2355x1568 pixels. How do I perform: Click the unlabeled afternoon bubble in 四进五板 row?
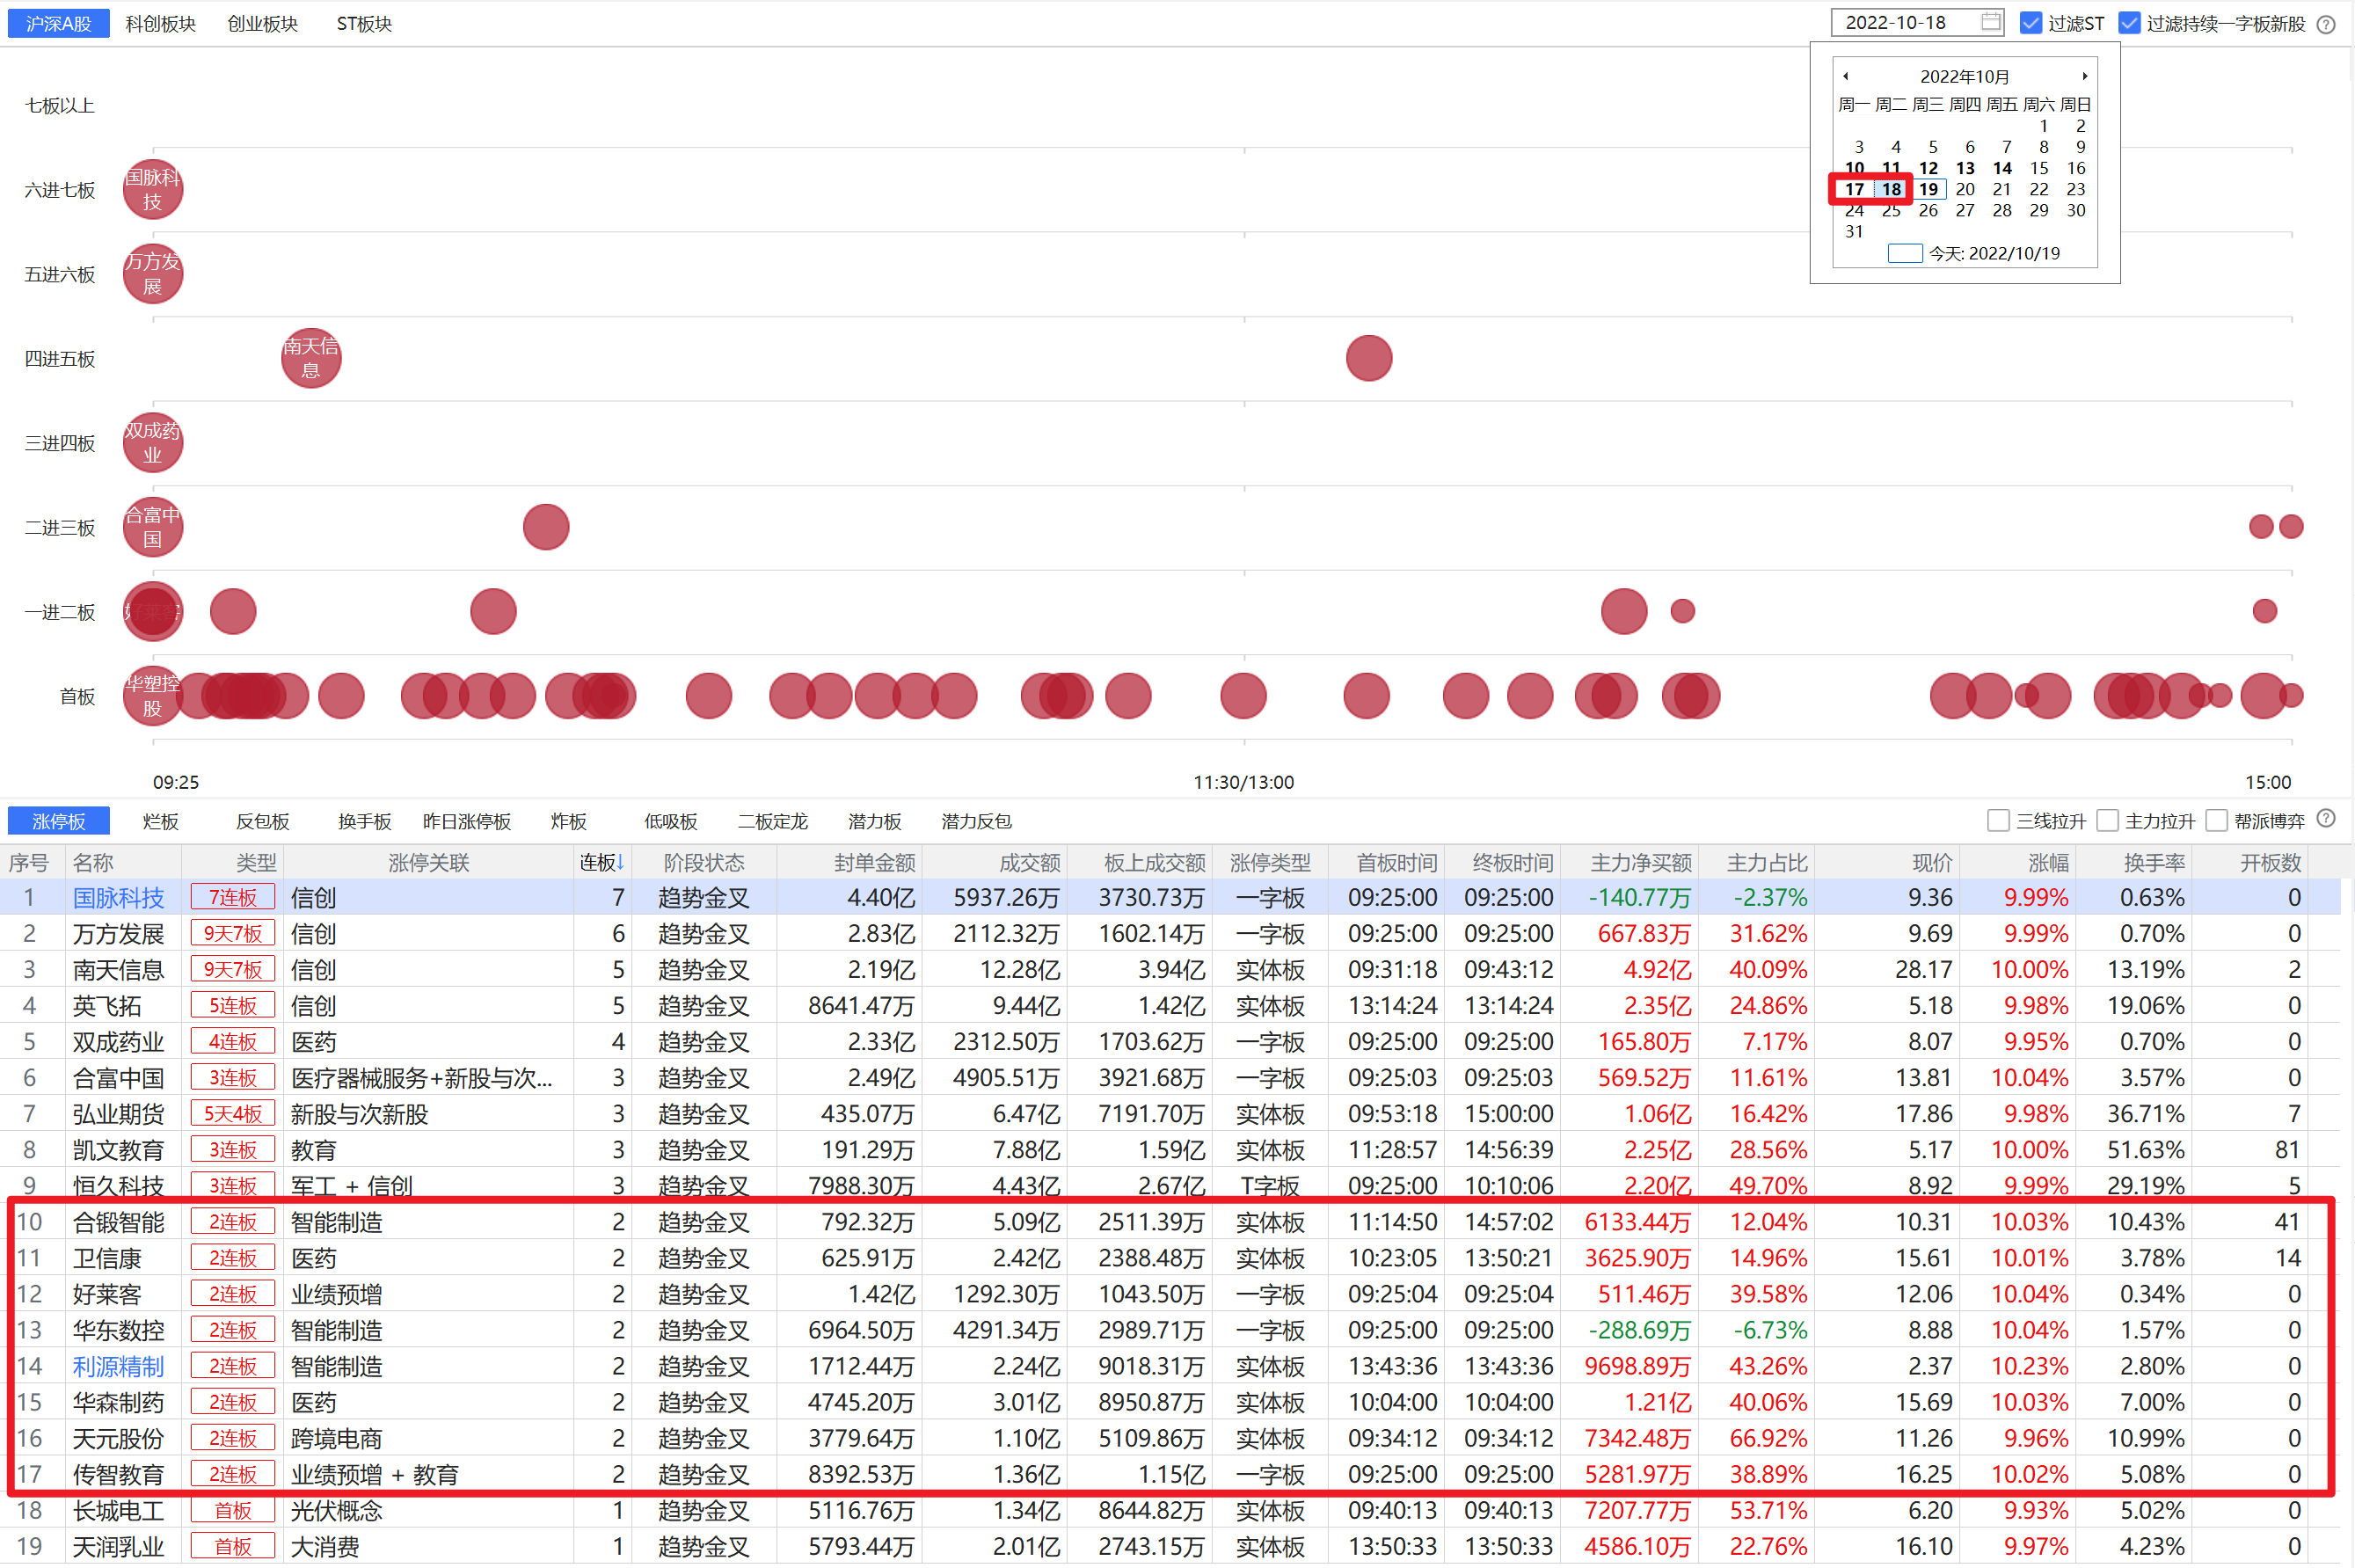click(1369, 358)
